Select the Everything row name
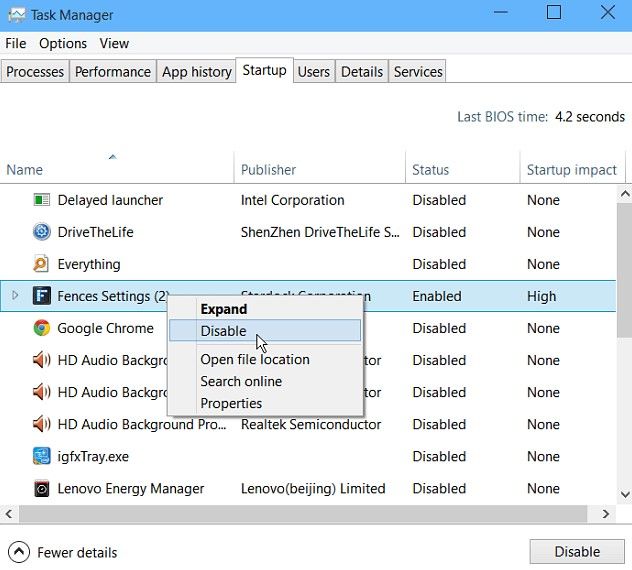 pos(89,264)
